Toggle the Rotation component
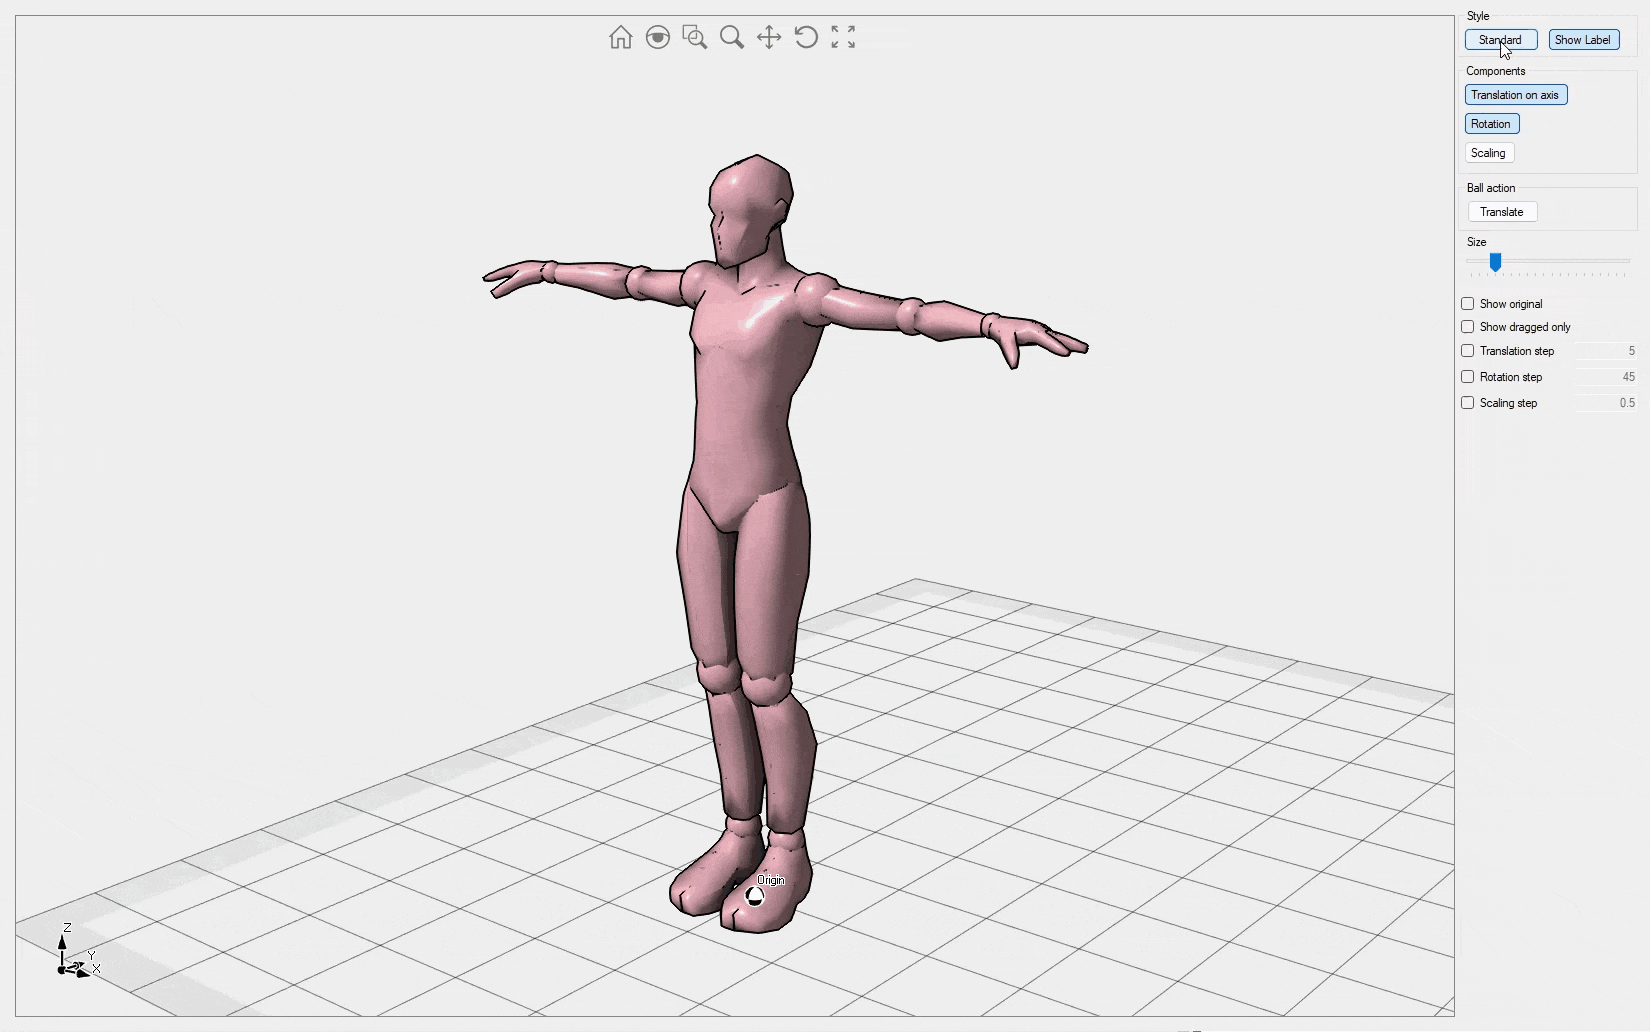This screenshot has width=1650, height=1032. coord(1492,124)
